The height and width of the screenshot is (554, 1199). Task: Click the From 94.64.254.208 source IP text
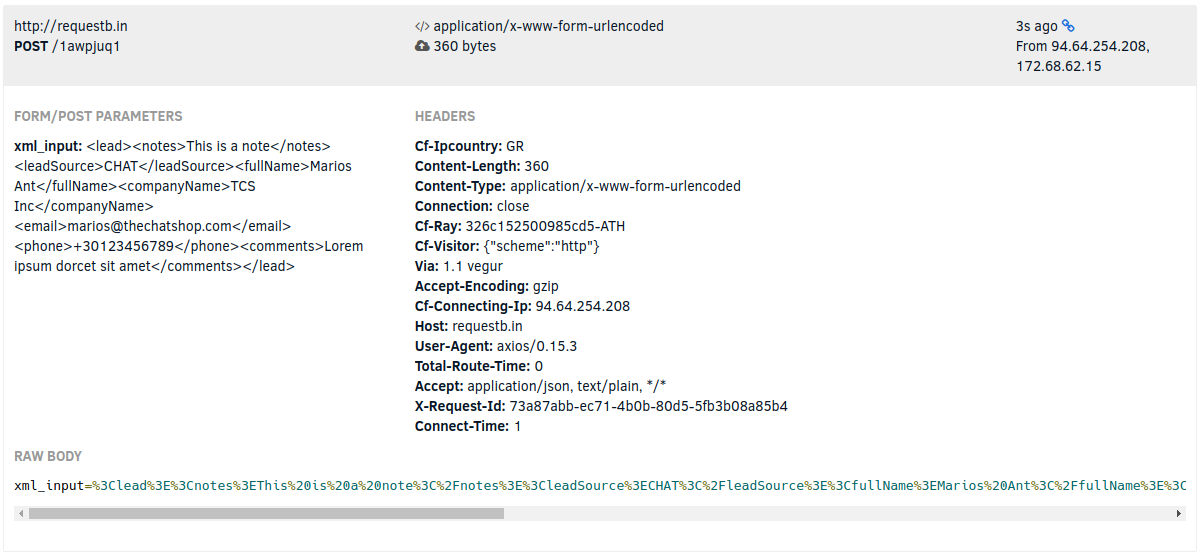tap(1083, 46)
